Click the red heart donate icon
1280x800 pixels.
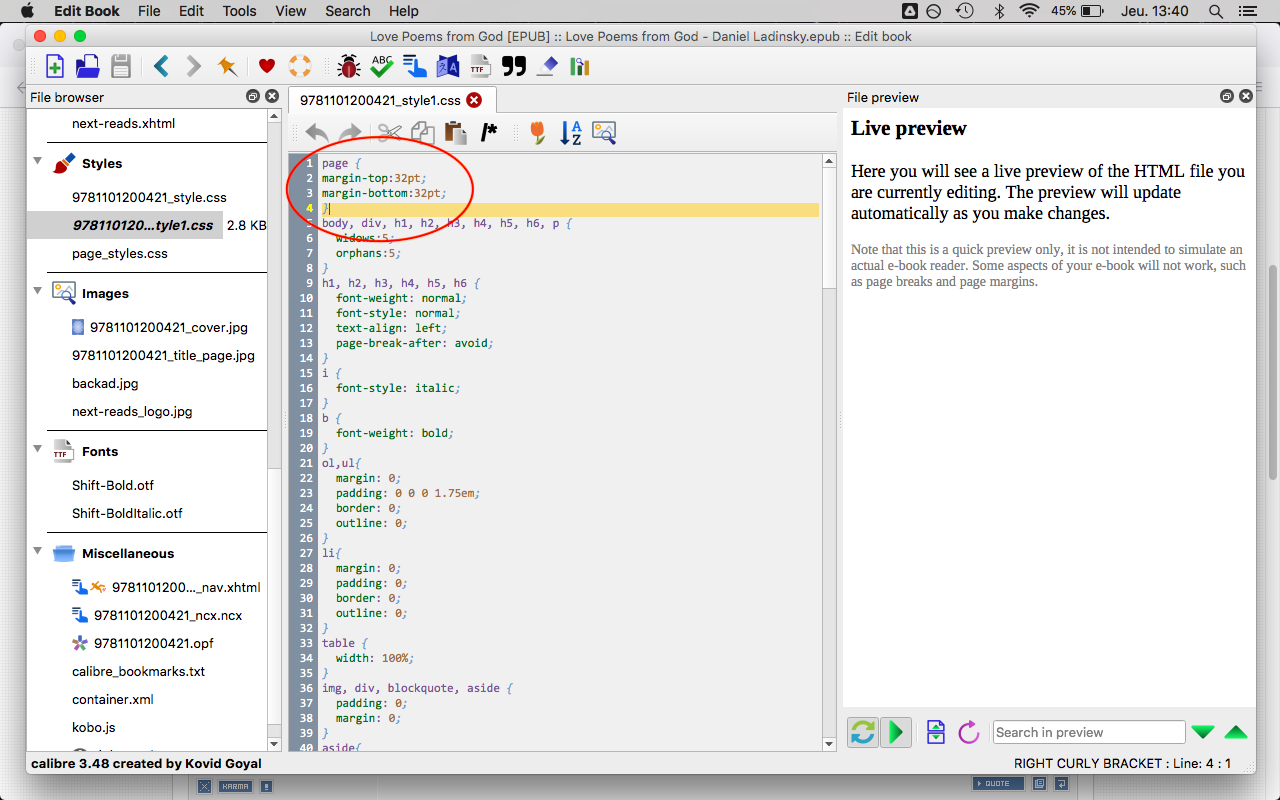pyautogui.click(x=267, y=67)
